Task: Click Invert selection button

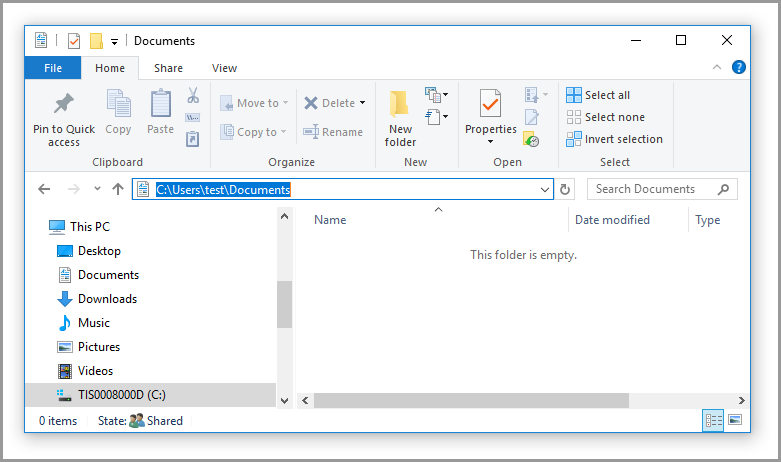Action: [x=615, y=139]
